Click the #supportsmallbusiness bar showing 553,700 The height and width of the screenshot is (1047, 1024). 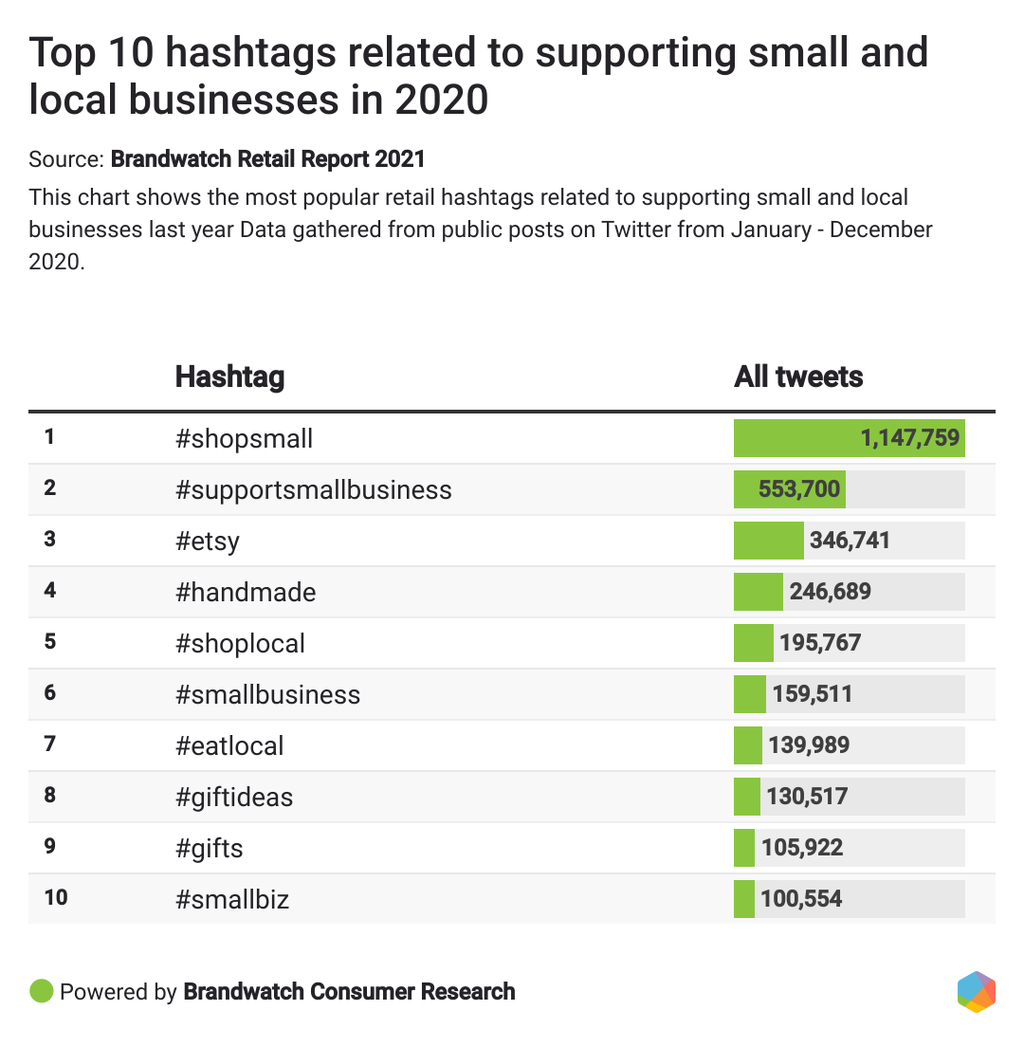(789, 489)
